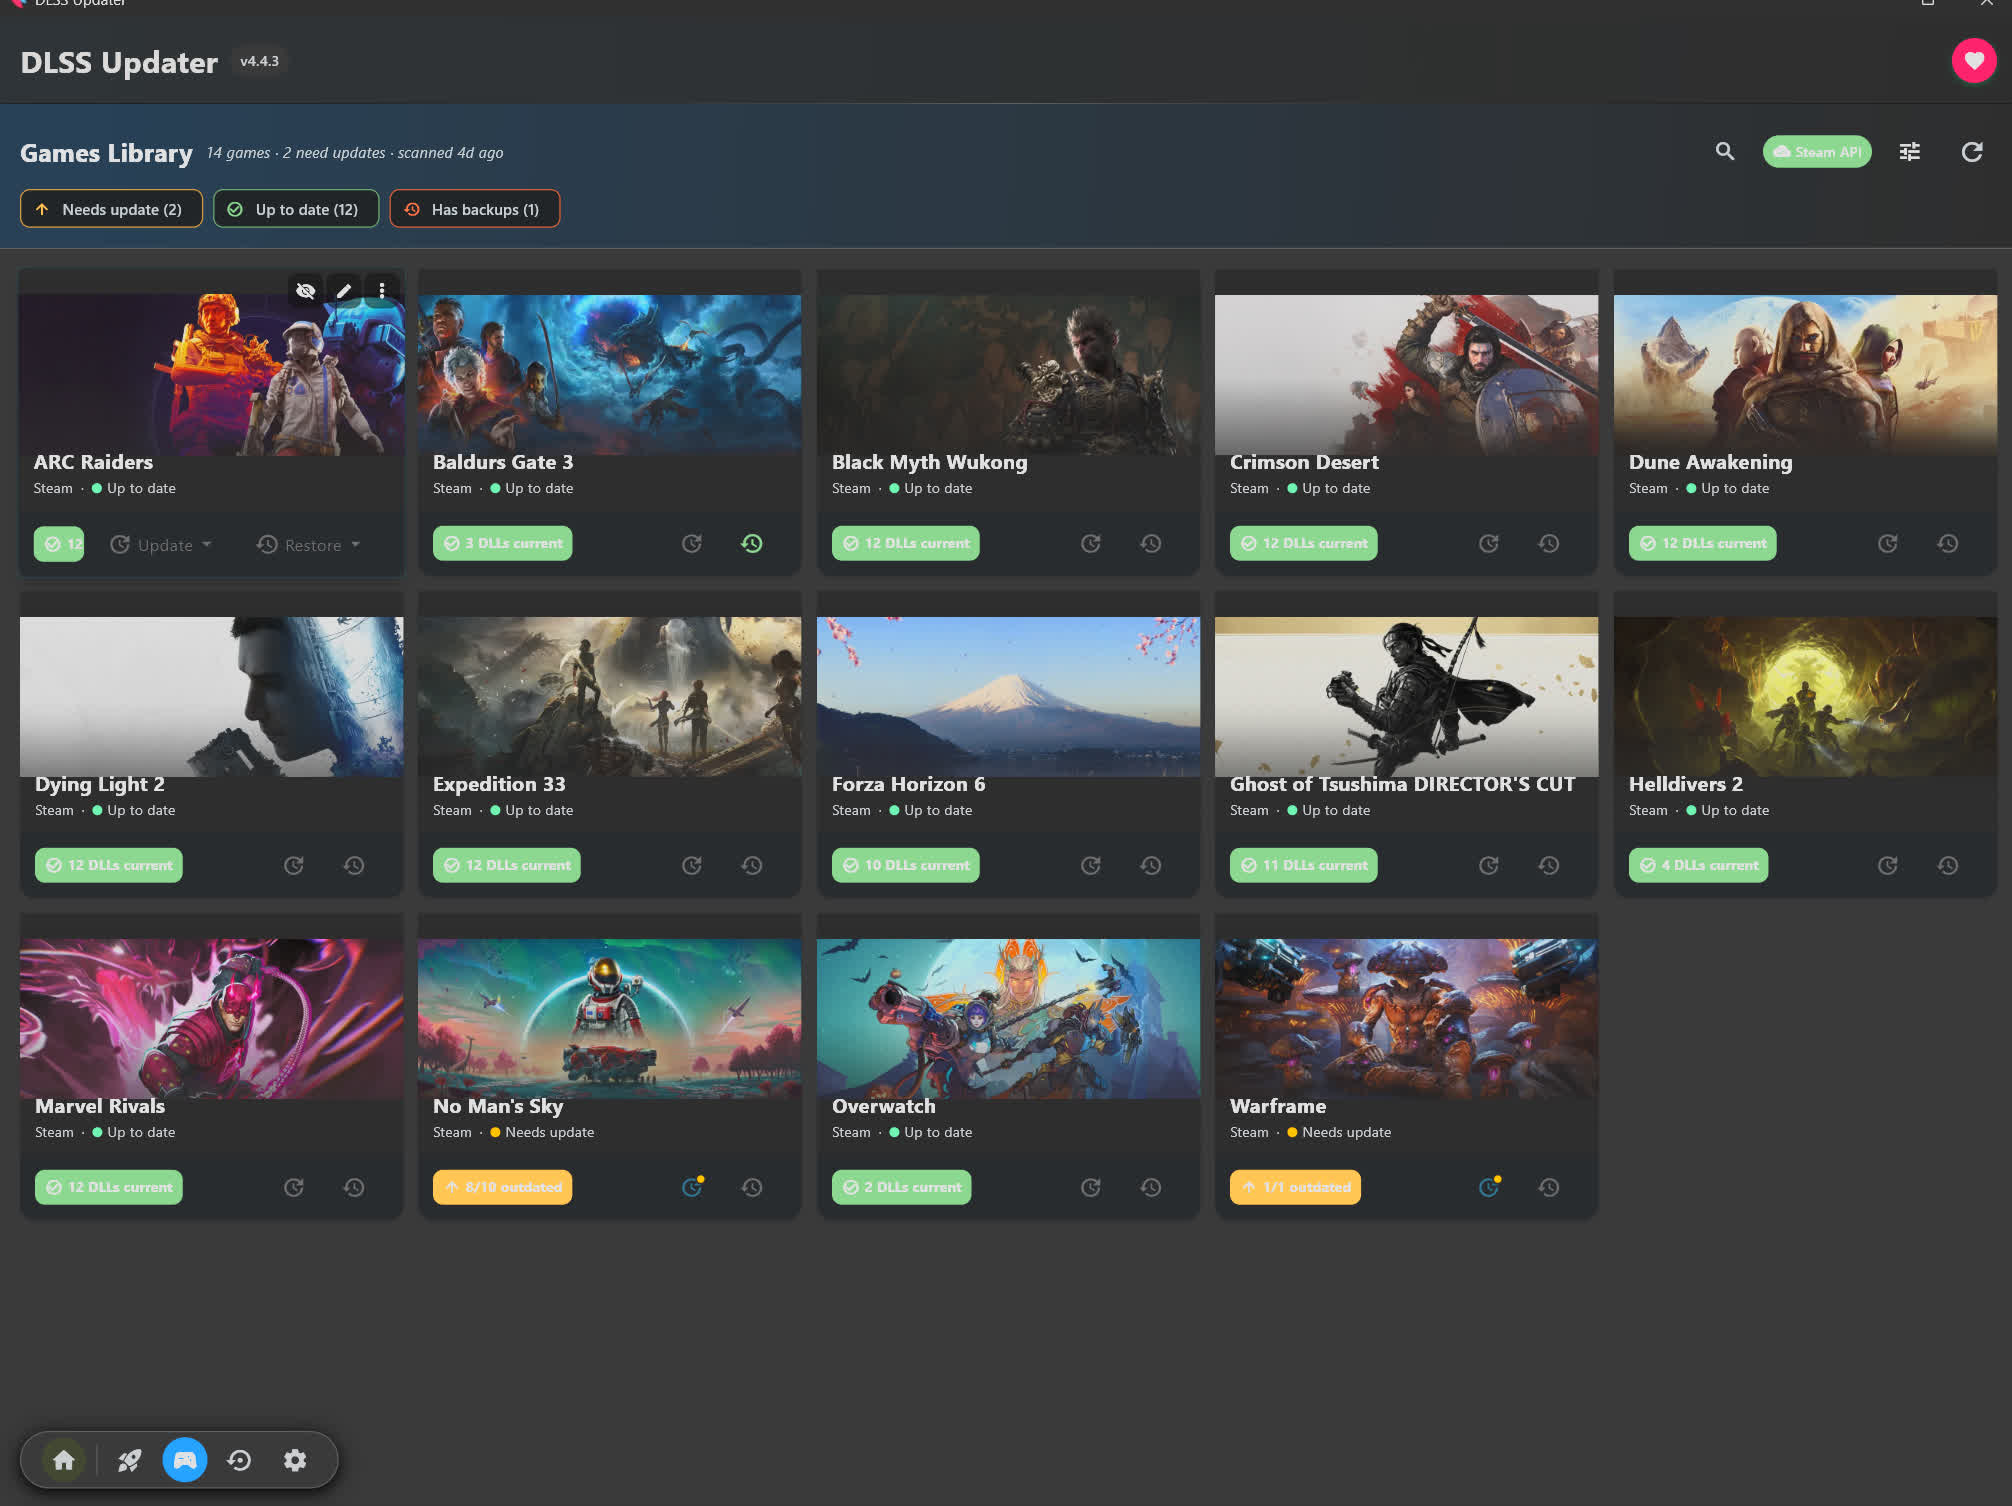Click the heart donate icon

coord(1973,61)
